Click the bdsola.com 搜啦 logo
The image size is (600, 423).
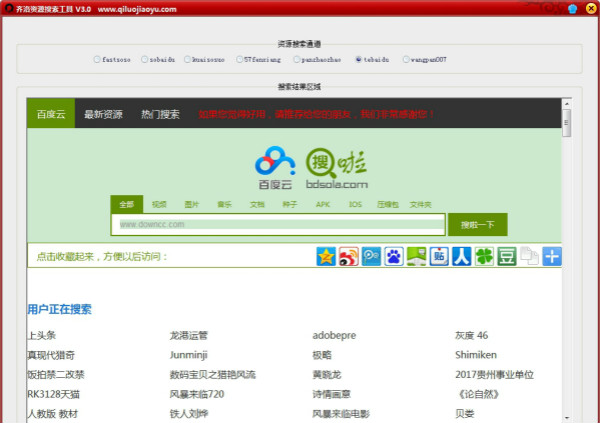tap(337, 168)
